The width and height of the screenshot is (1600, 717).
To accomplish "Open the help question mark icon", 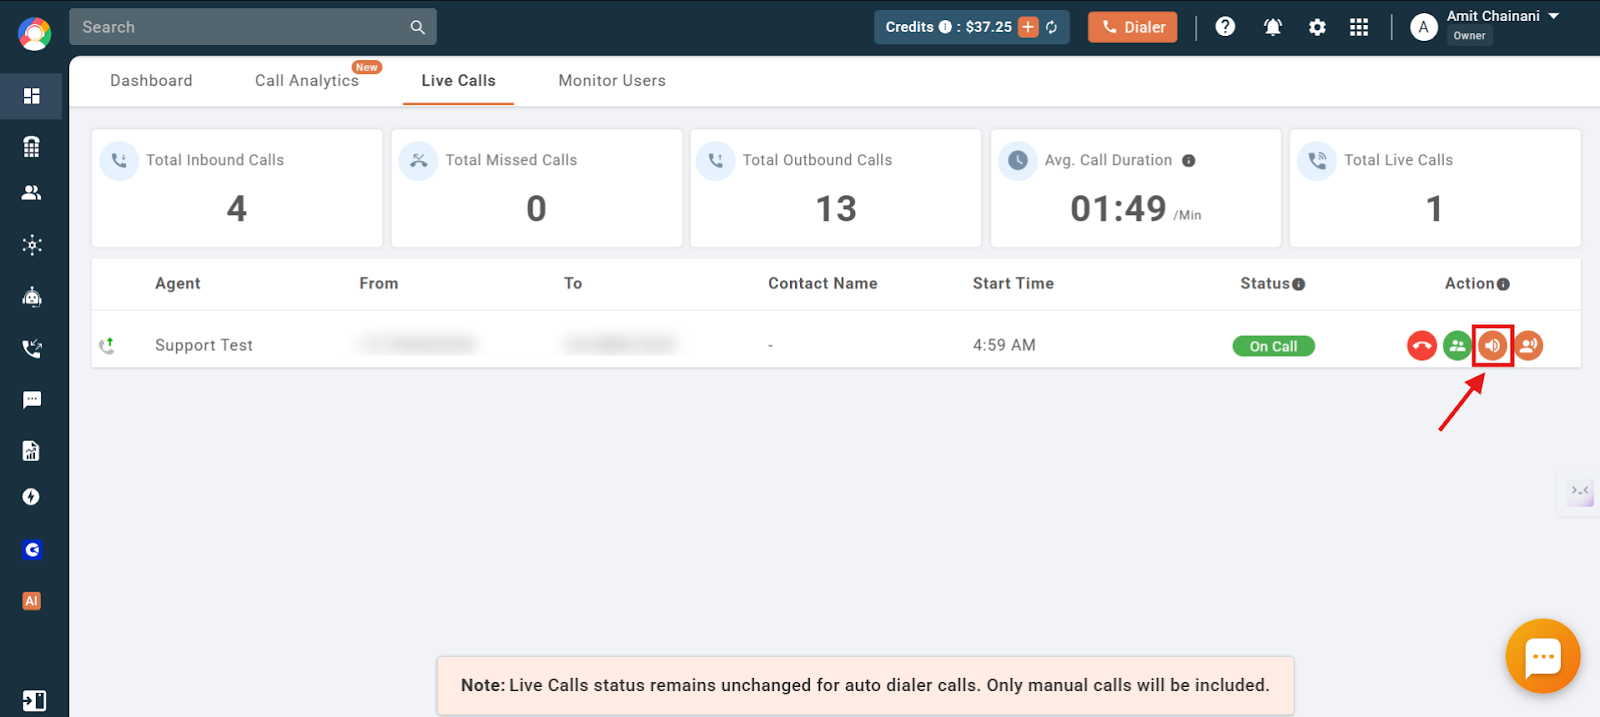I will [1225, 27].
